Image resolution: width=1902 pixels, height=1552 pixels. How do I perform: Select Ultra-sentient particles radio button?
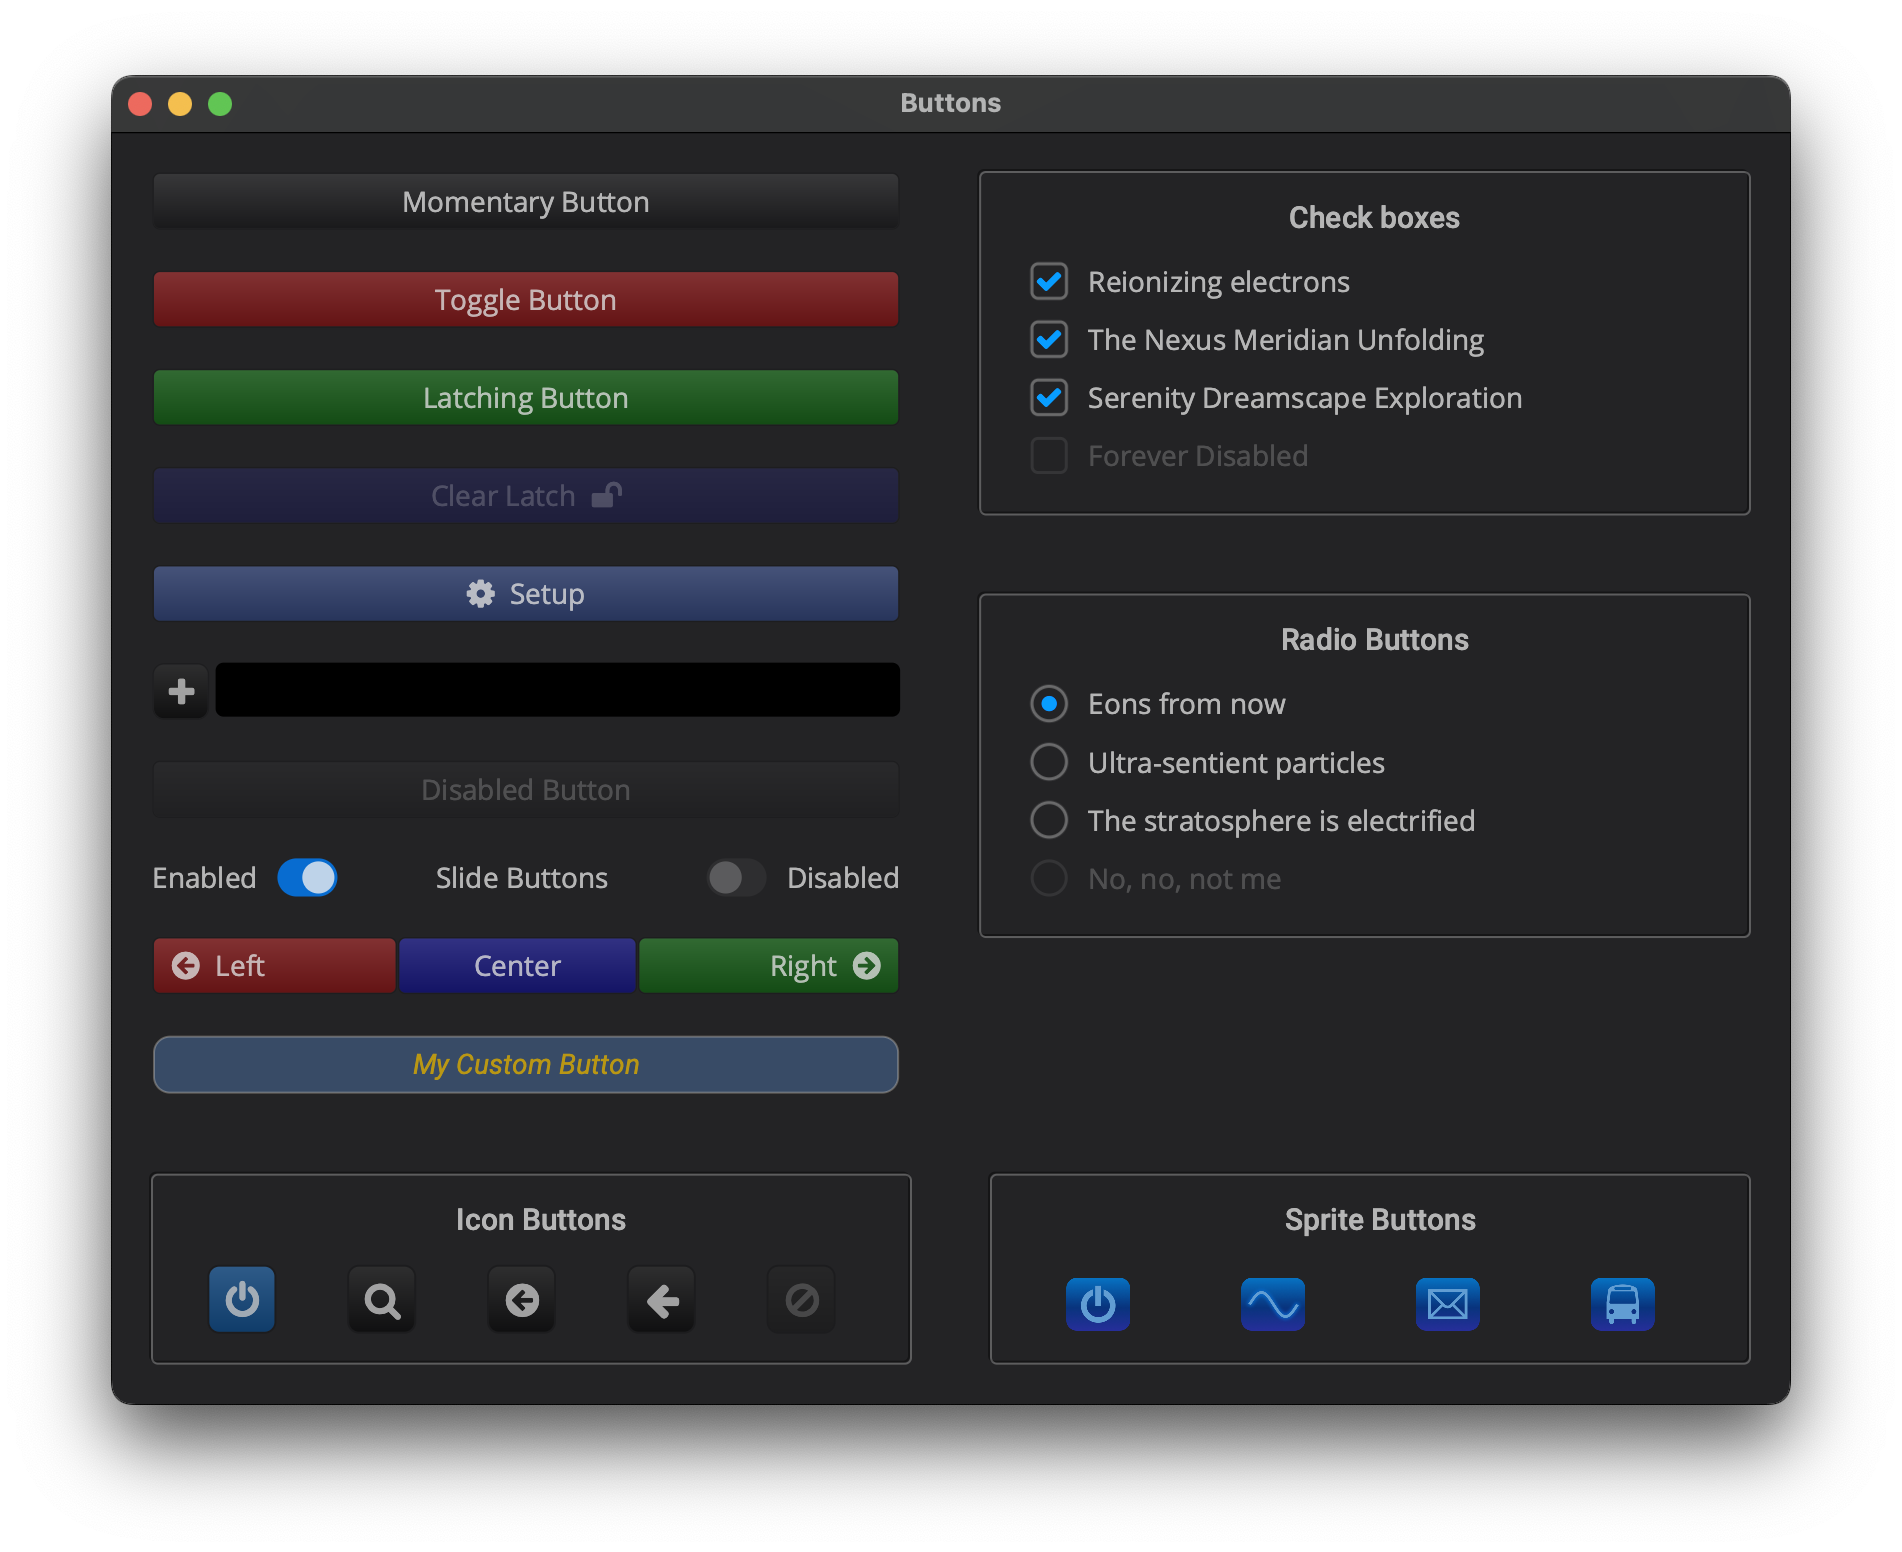[1049, 762]
